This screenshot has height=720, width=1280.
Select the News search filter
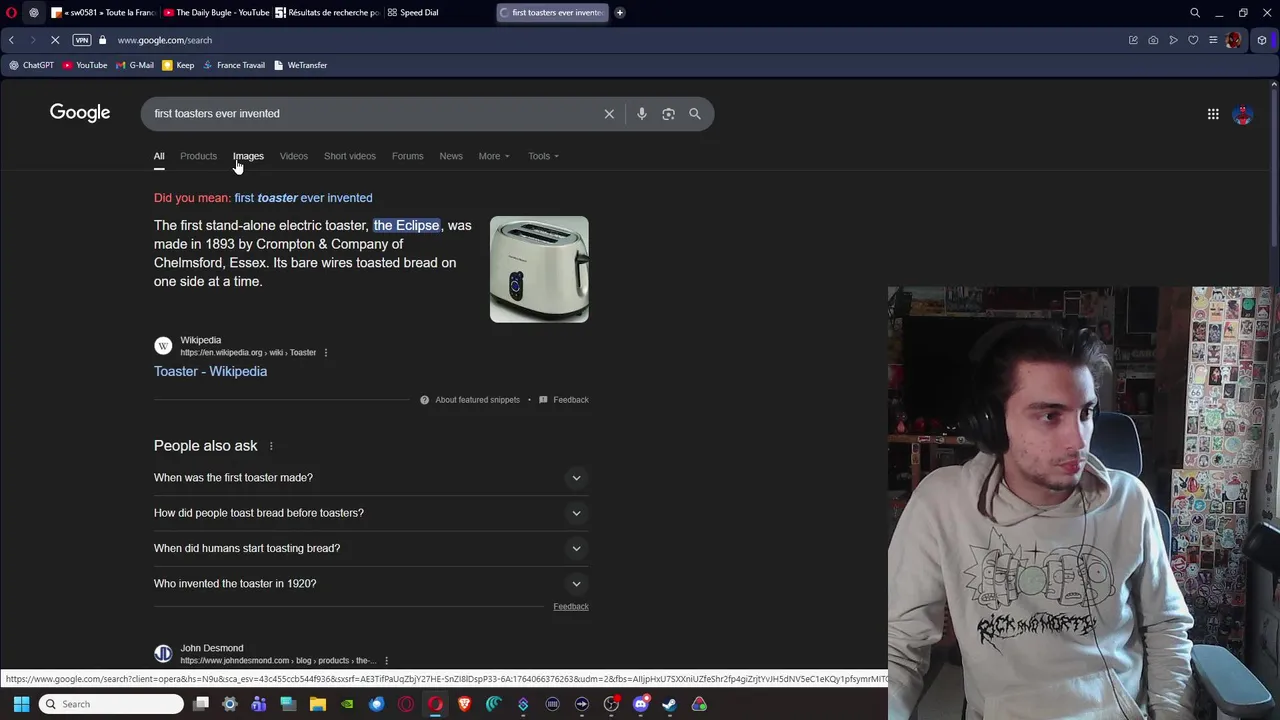(451, 156)
